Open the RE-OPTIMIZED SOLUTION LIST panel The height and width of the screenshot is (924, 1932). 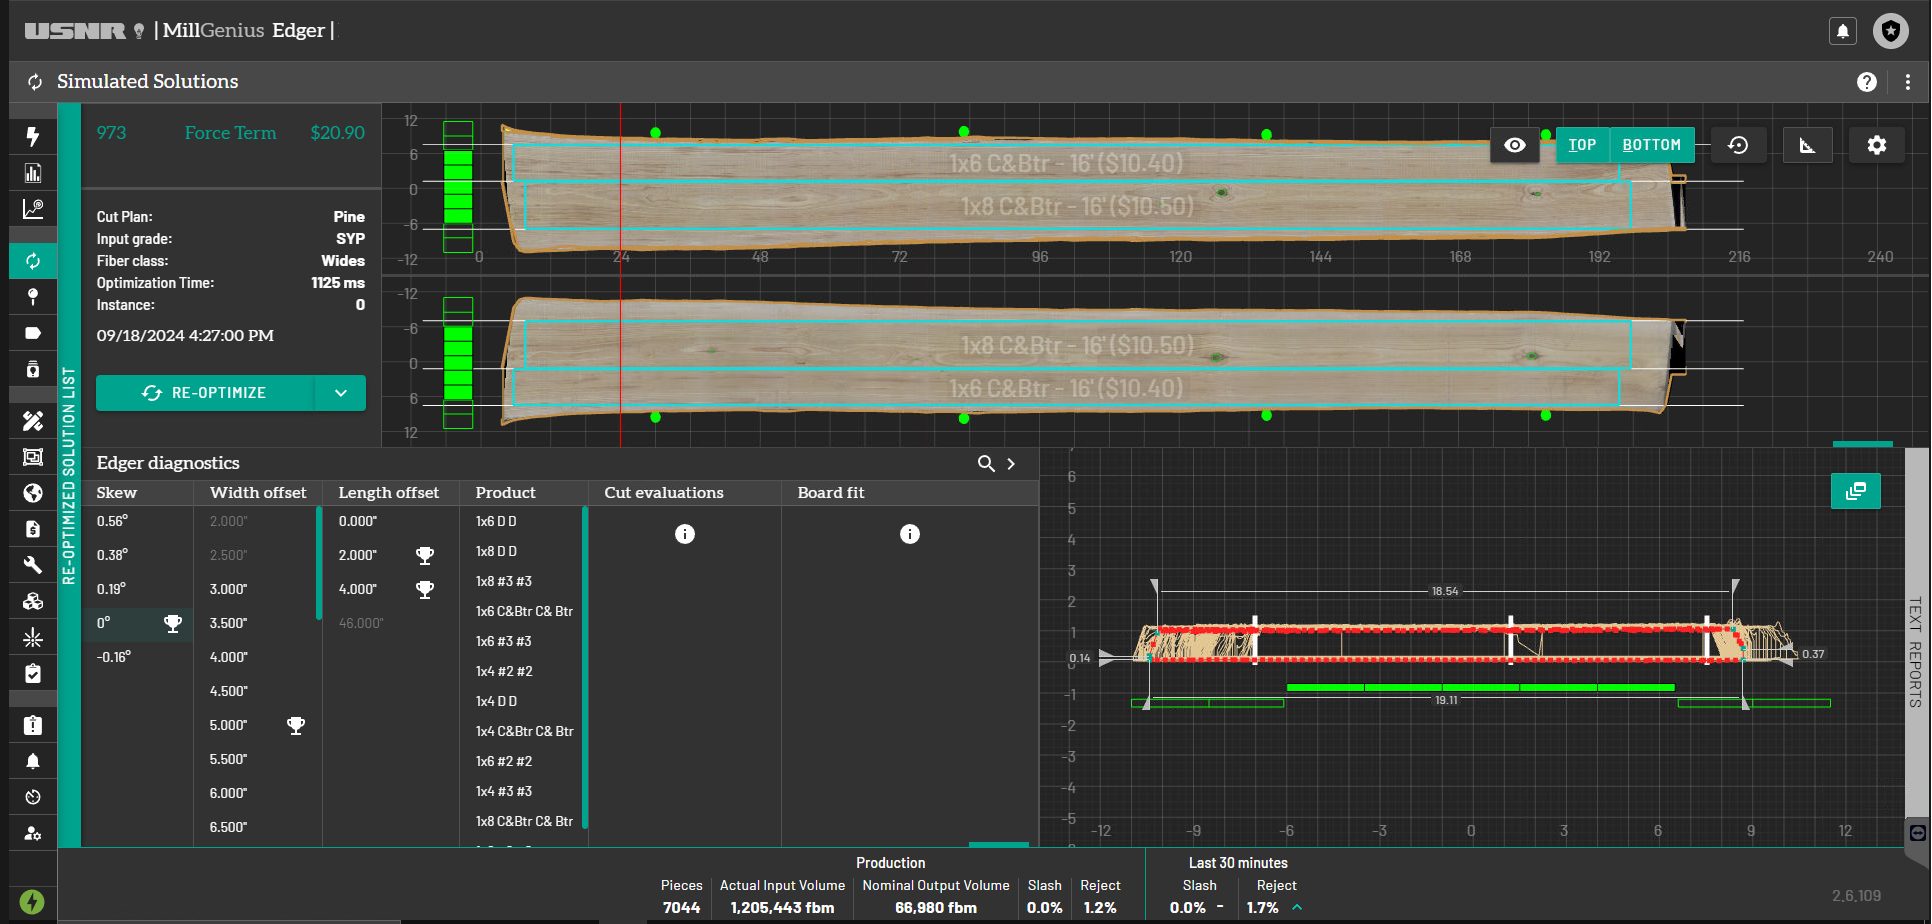(x=69, y=475)
